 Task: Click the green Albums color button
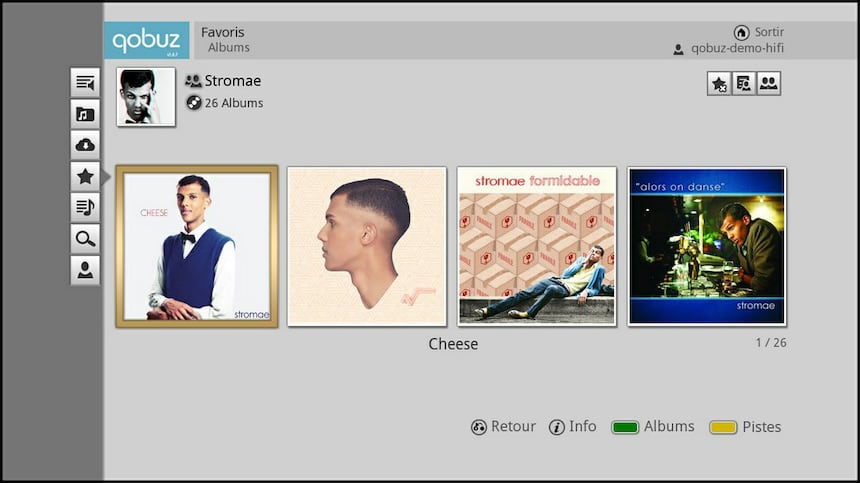pyautogui.click(x=625, y=427)
